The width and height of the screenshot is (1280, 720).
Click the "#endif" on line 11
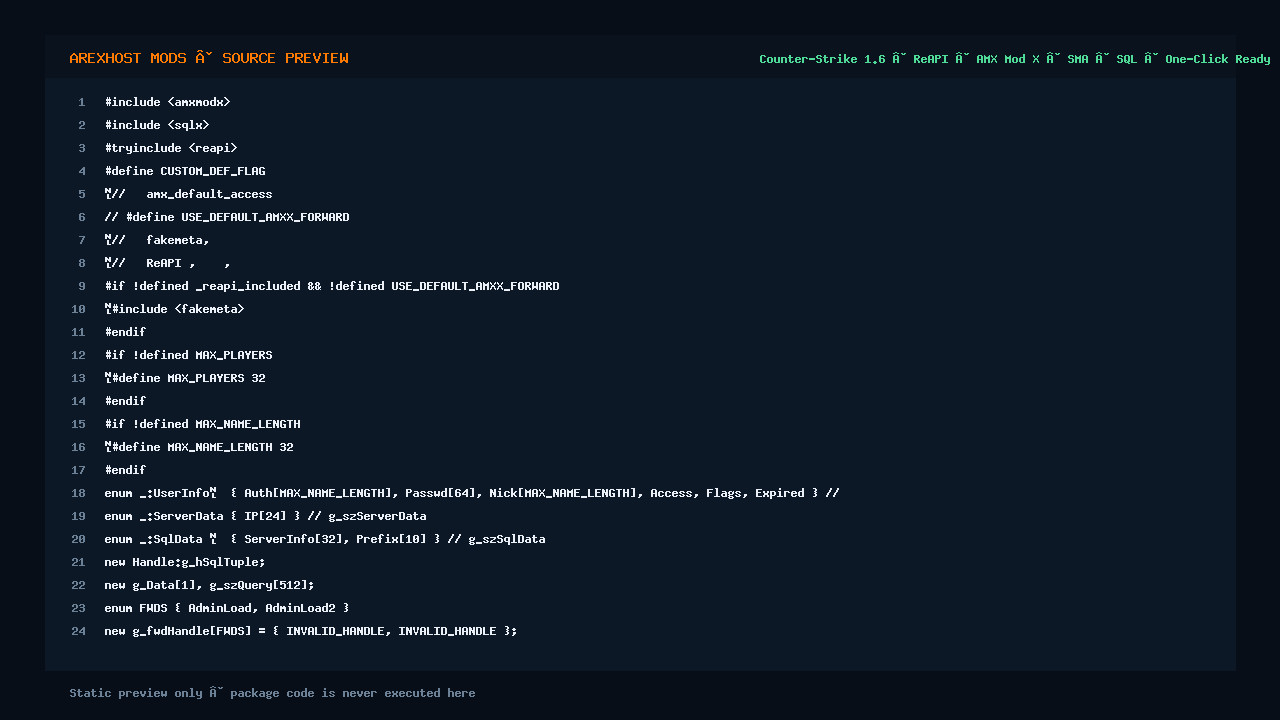tap(125, 332)
